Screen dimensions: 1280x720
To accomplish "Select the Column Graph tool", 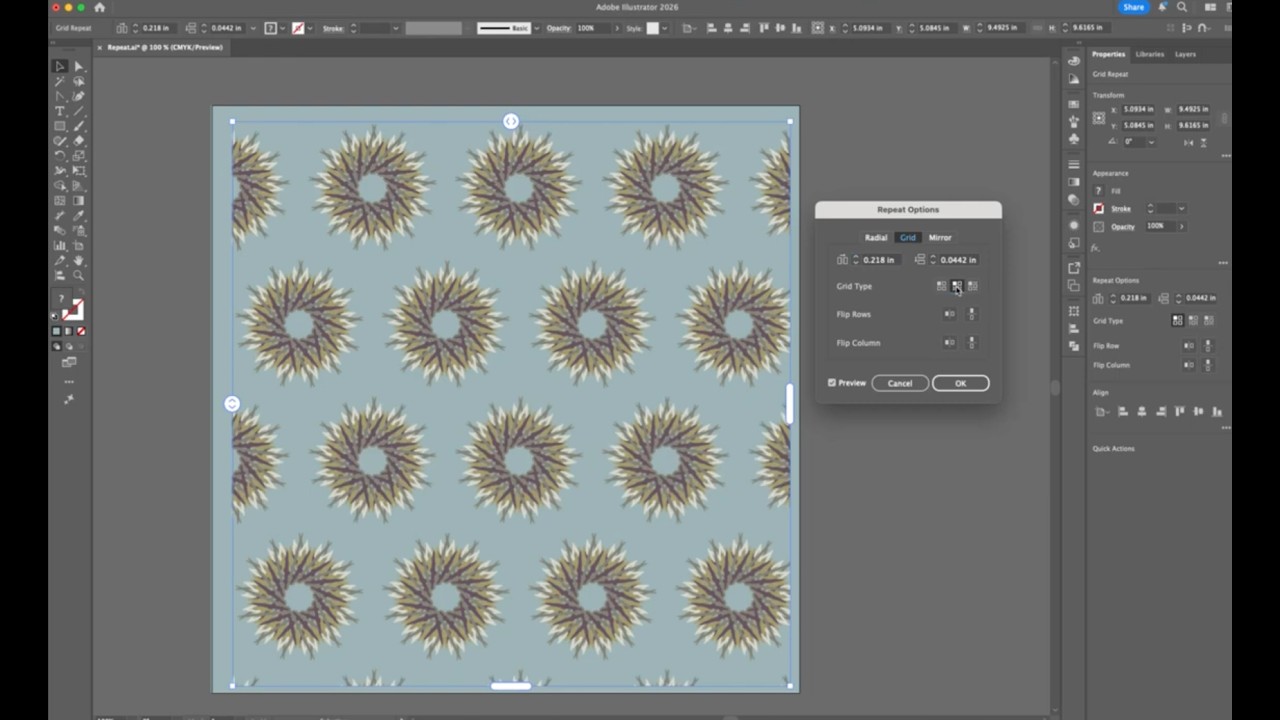I will [x=59, y=246].
